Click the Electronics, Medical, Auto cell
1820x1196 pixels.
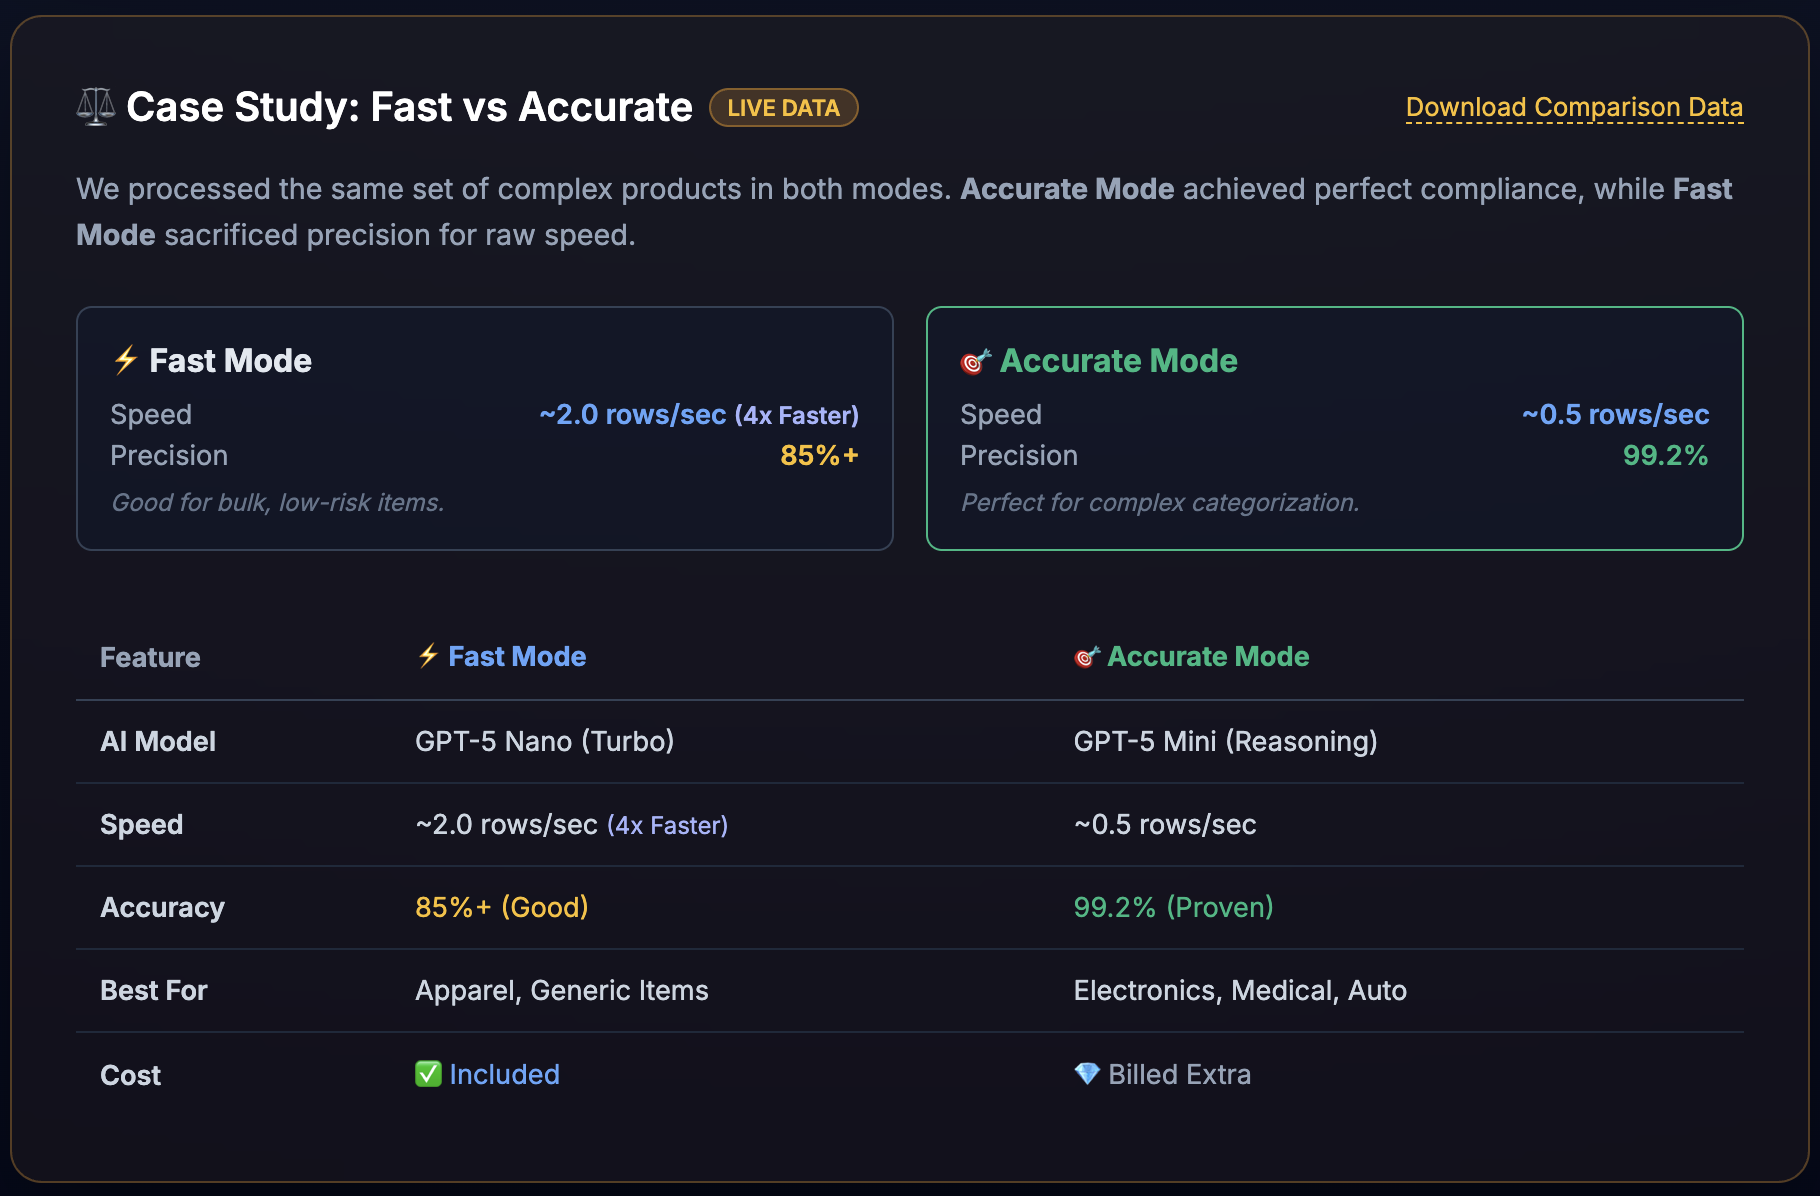click(x=1240, y=990)
